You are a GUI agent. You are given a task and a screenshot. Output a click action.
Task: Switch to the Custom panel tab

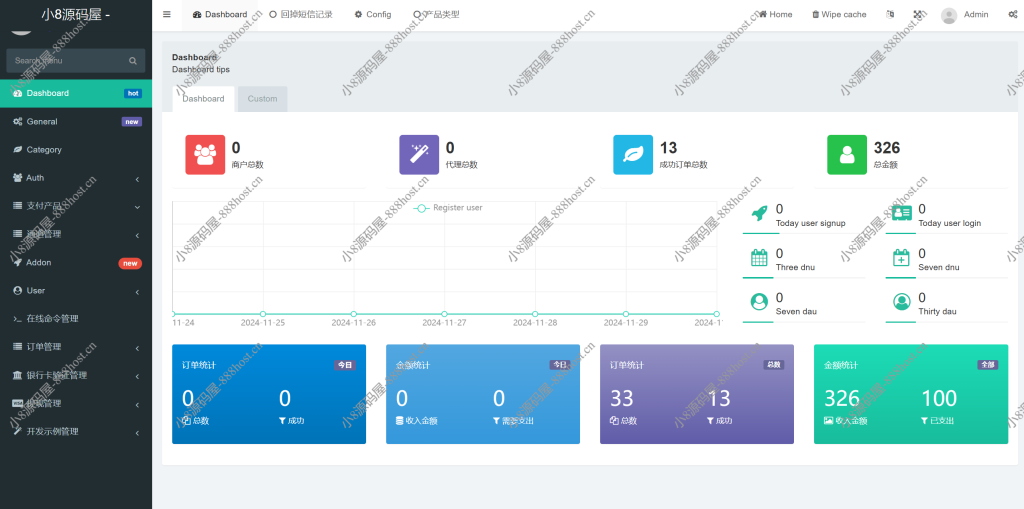click(263, 99)
